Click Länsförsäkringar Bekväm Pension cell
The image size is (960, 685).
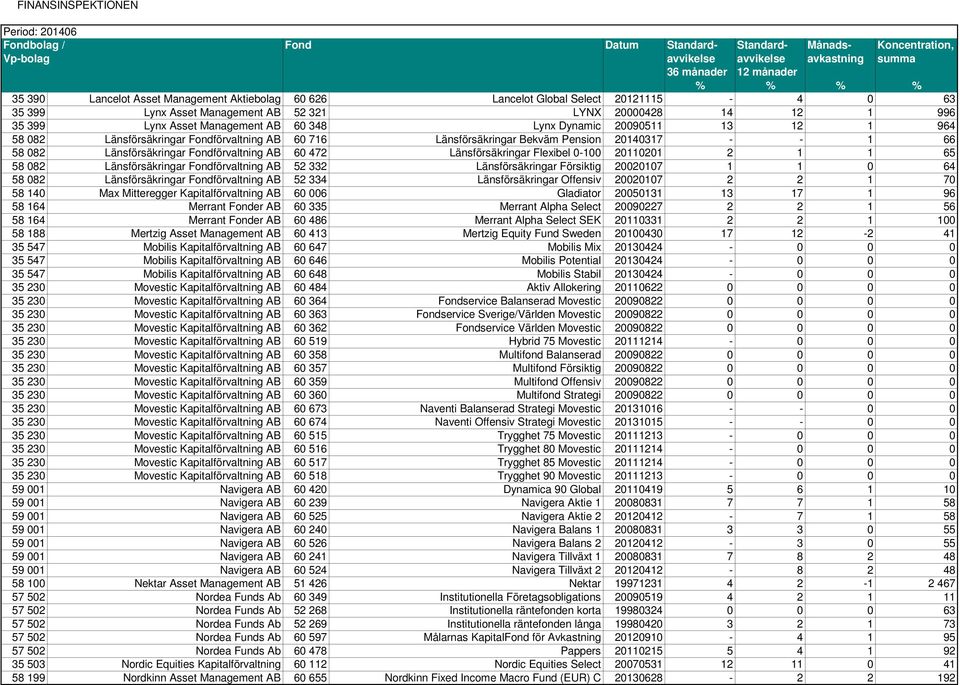[465, 140]
